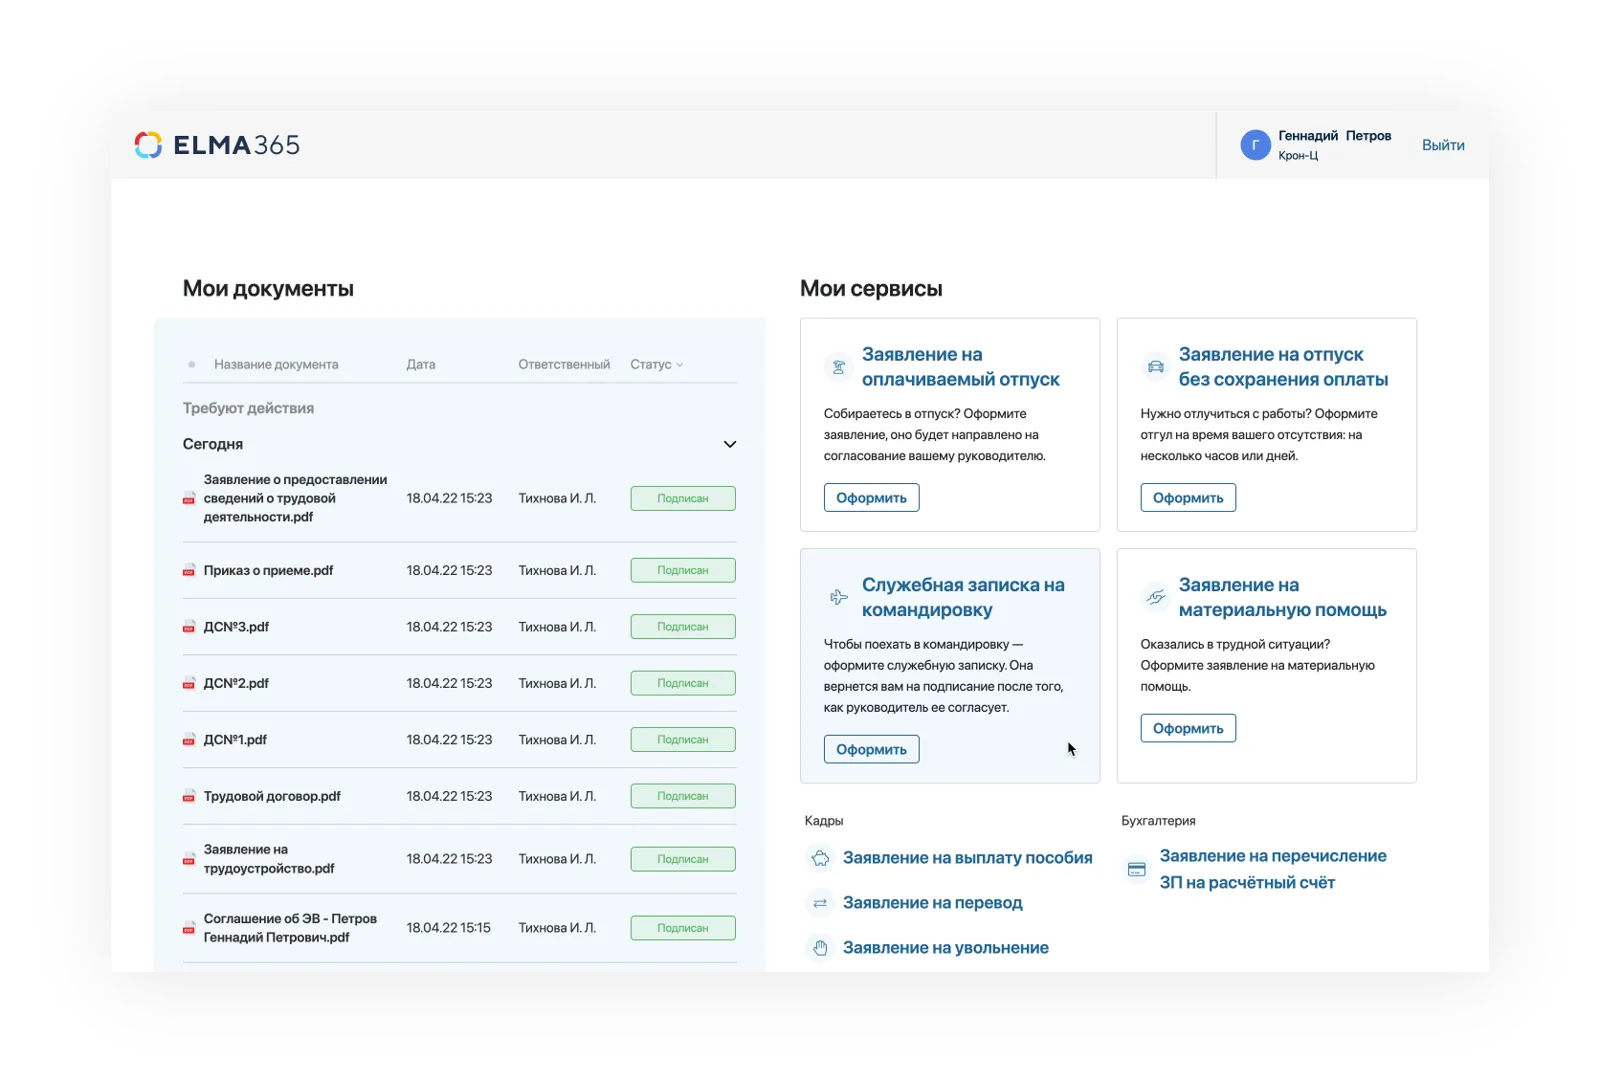Click the hand icon beside resignation application
This screenshot has width=1609, height=1092.
click(820, 948)
